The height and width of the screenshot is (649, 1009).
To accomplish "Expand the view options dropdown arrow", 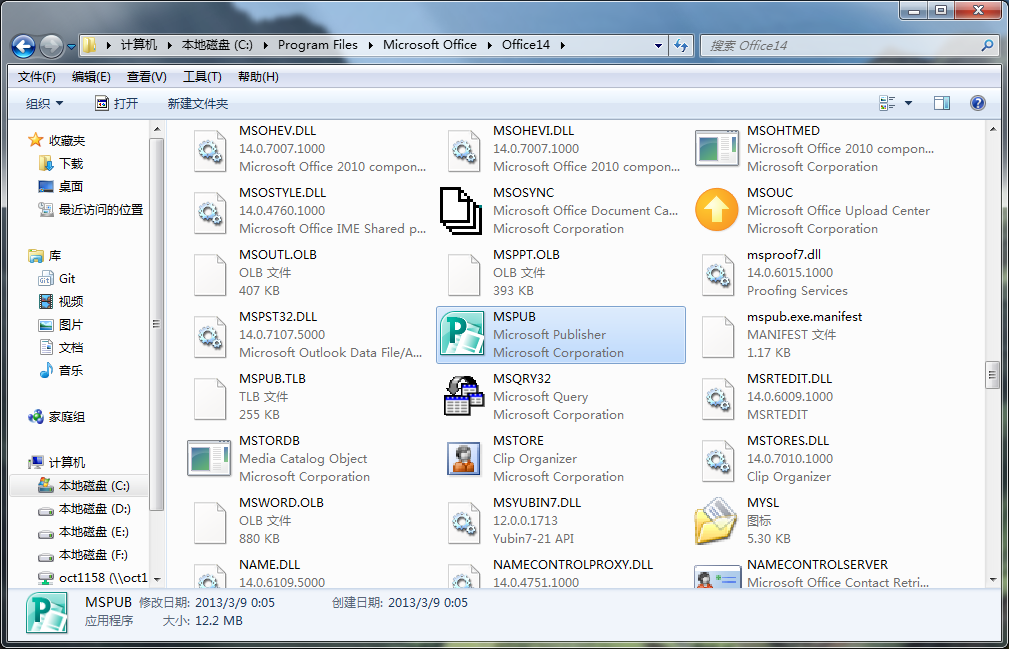I will click(x=908, y=103).
